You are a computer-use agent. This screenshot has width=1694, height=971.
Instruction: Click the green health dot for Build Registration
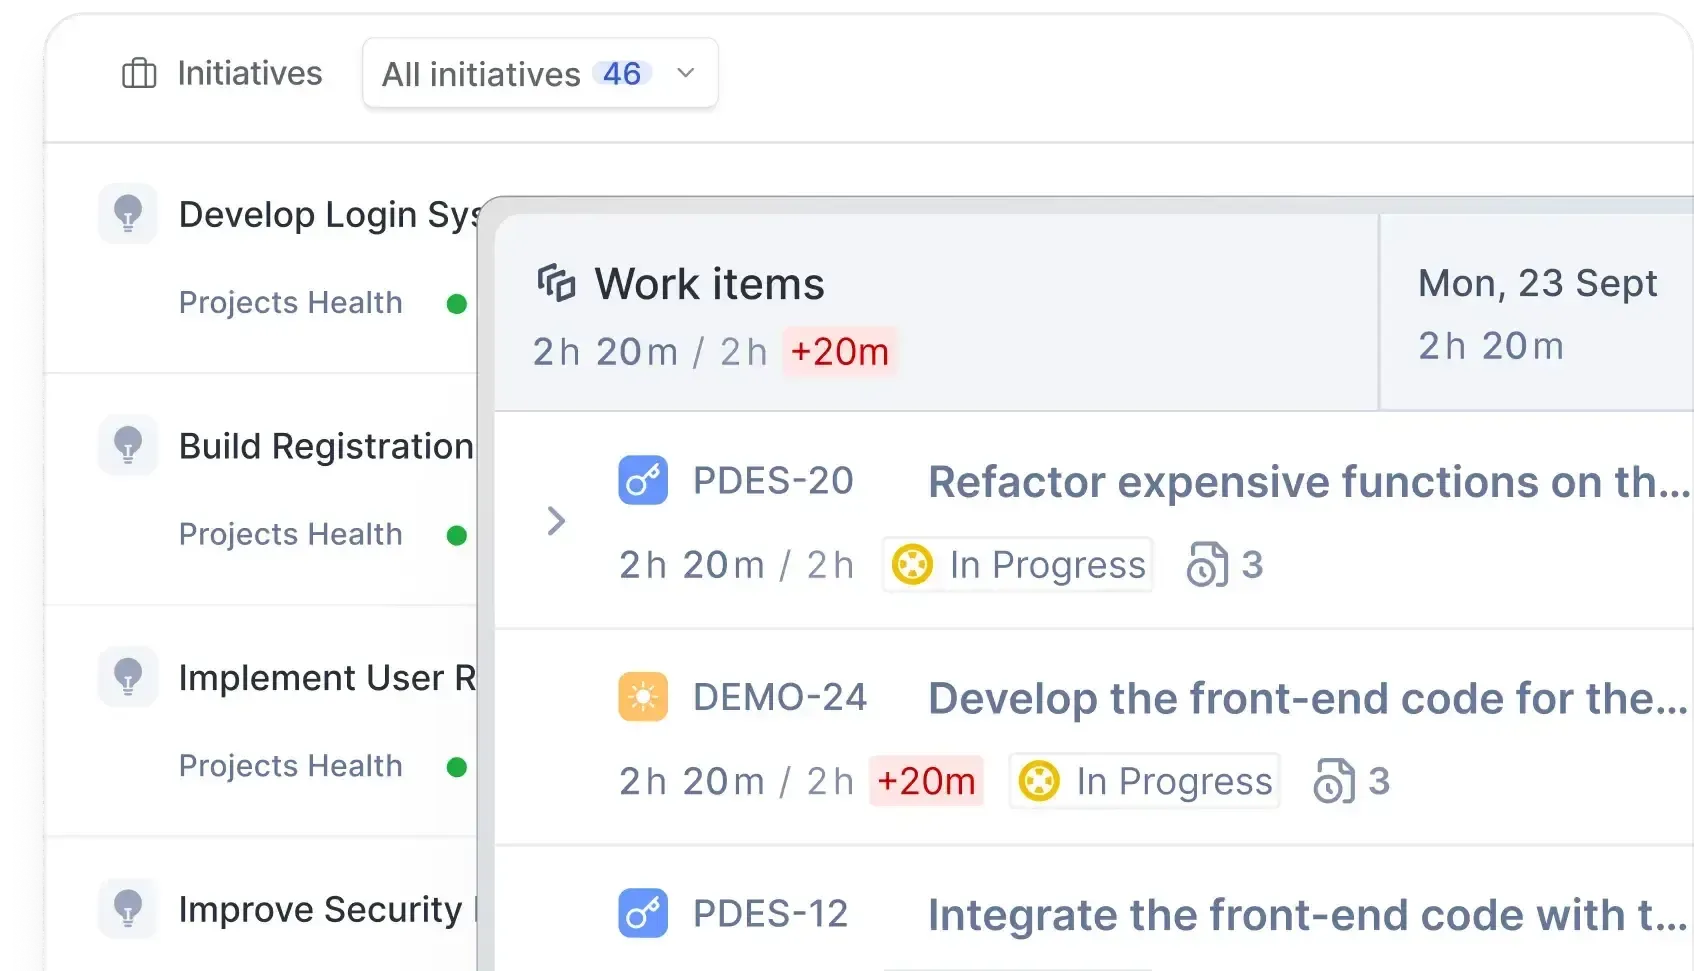457,536
